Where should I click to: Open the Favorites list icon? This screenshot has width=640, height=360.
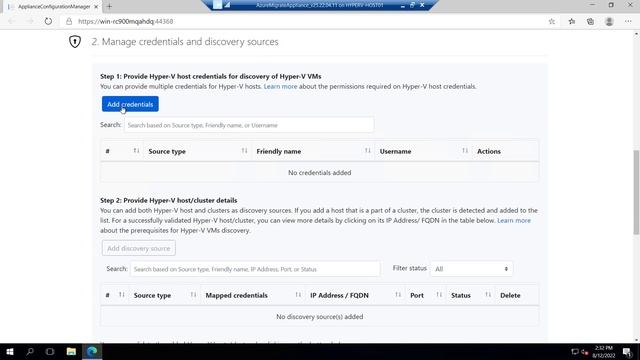(571, 21)
